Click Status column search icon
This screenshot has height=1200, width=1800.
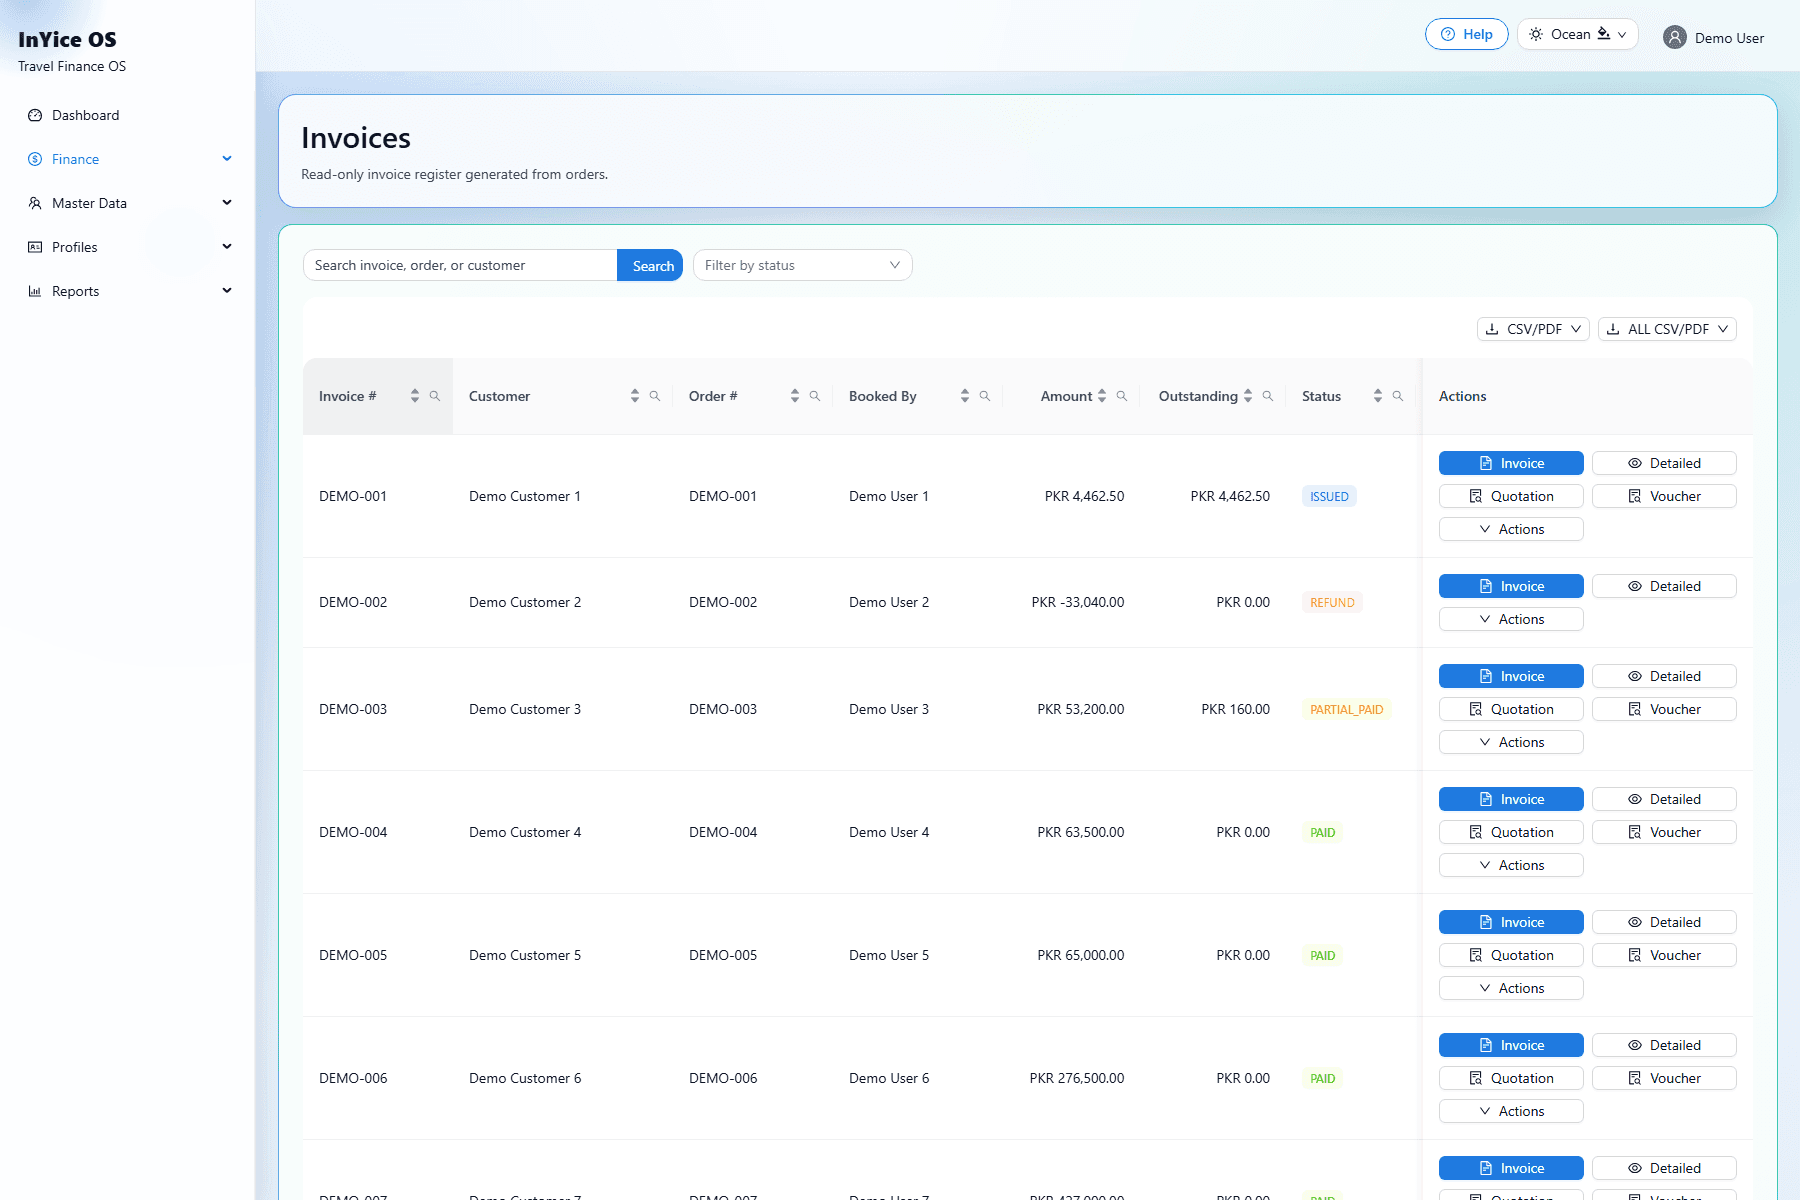click(x=1398, y=396)
